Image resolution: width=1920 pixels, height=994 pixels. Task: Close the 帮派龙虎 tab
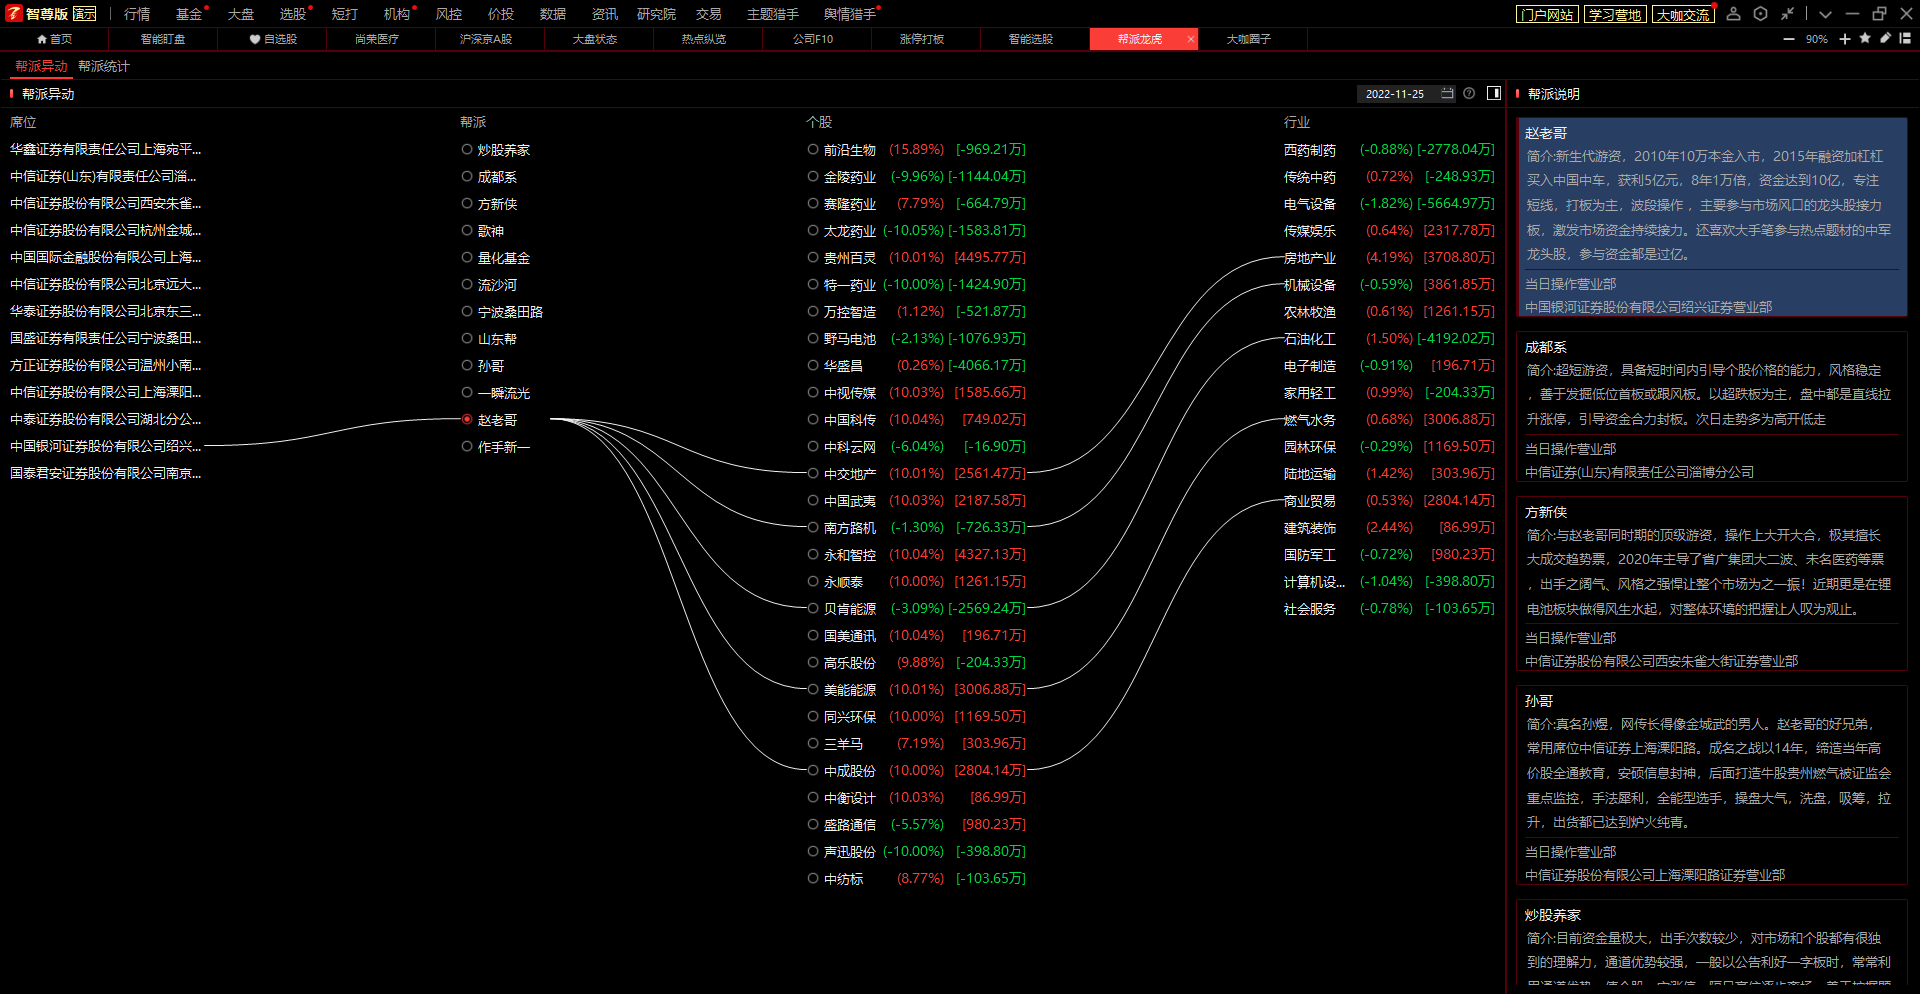[1190, 39]
